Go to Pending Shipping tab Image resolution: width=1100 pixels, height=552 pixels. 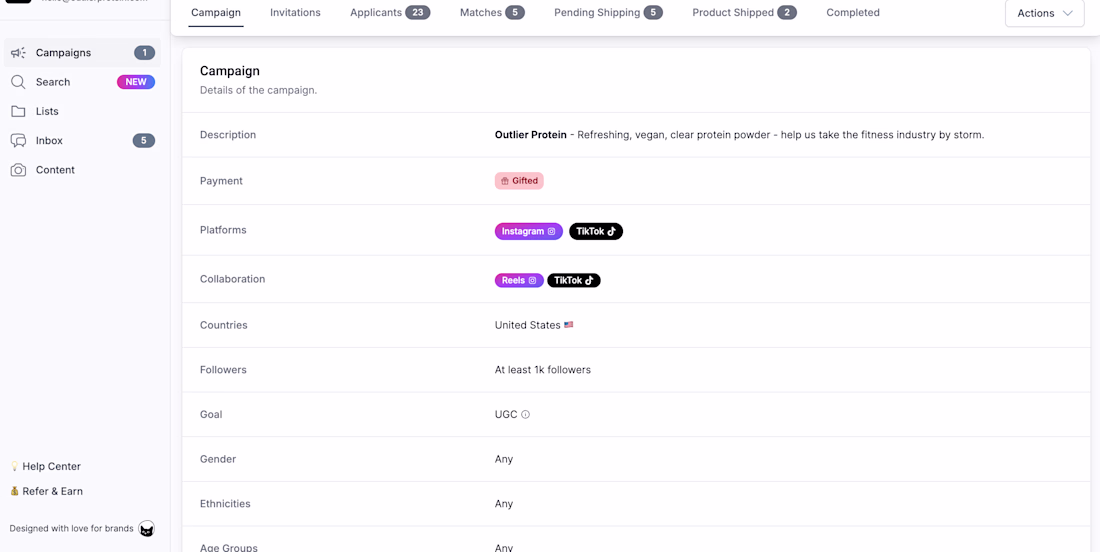[x=607, y=13]
